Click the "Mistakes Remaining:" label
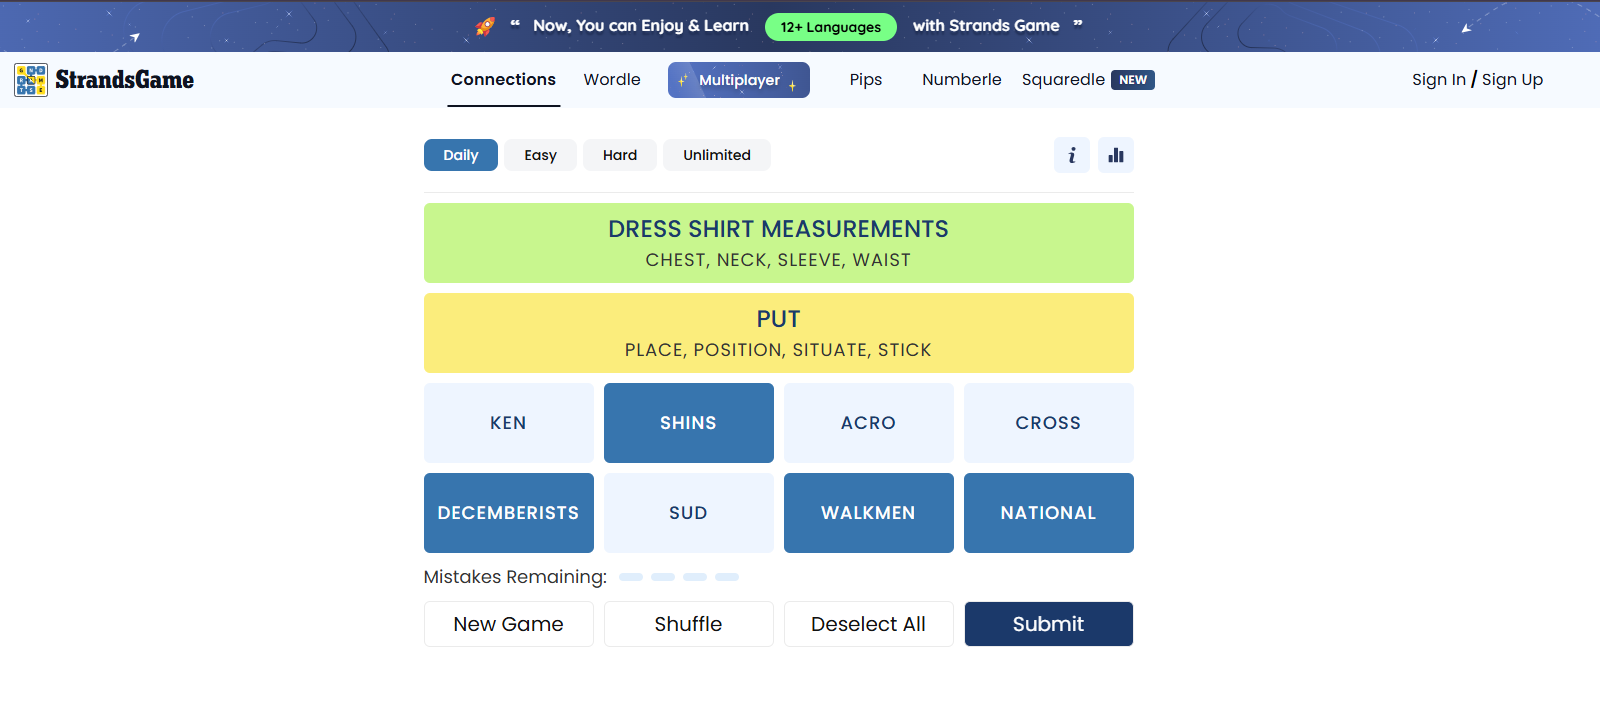1600x710 pixels. coord(515,577)
